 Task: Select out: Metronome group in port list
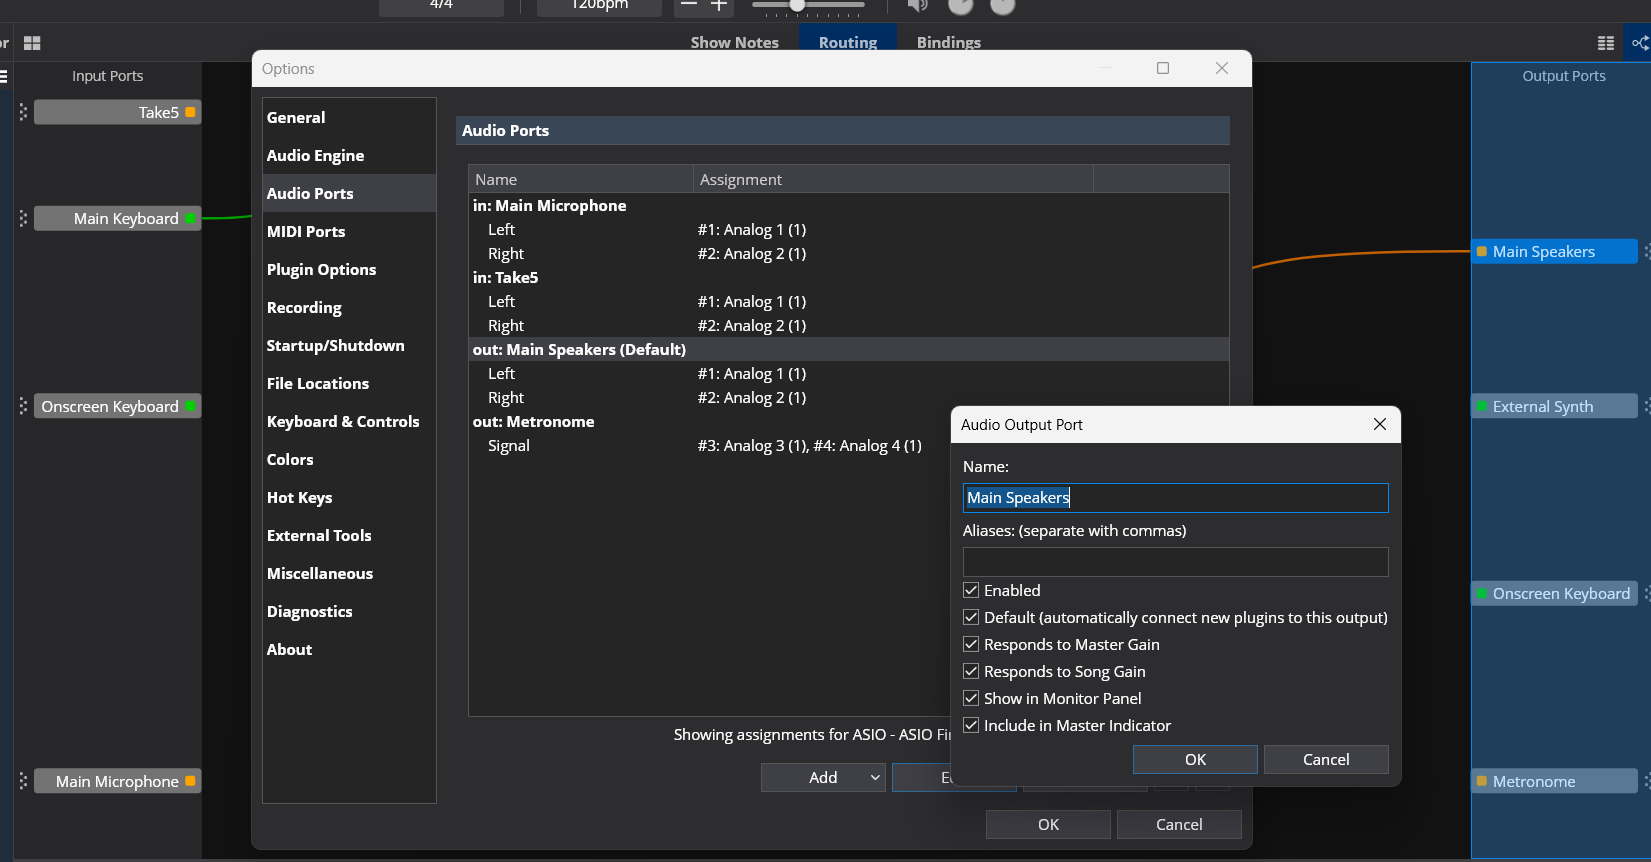click(x=533, y=421)
